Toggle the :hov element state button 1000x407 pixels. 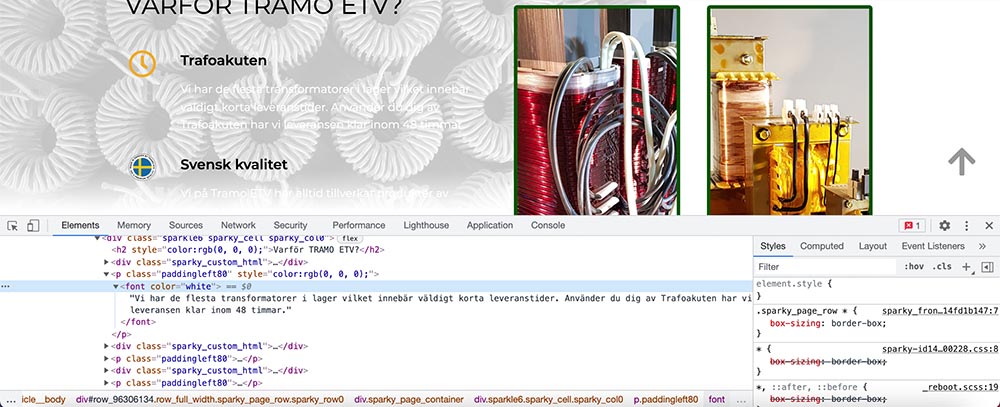click(x=914, y=267)
